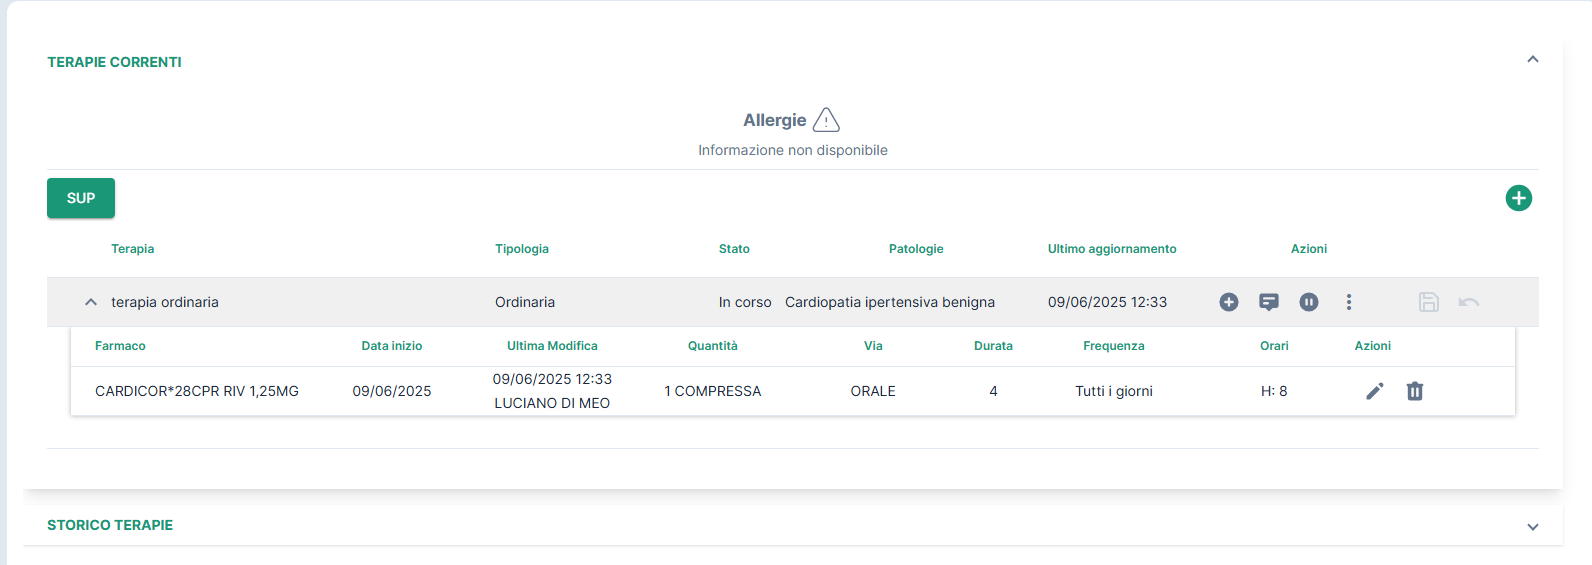1592x565 pixels.
Task: Click the Terapia column header
Action: point(132,249)
